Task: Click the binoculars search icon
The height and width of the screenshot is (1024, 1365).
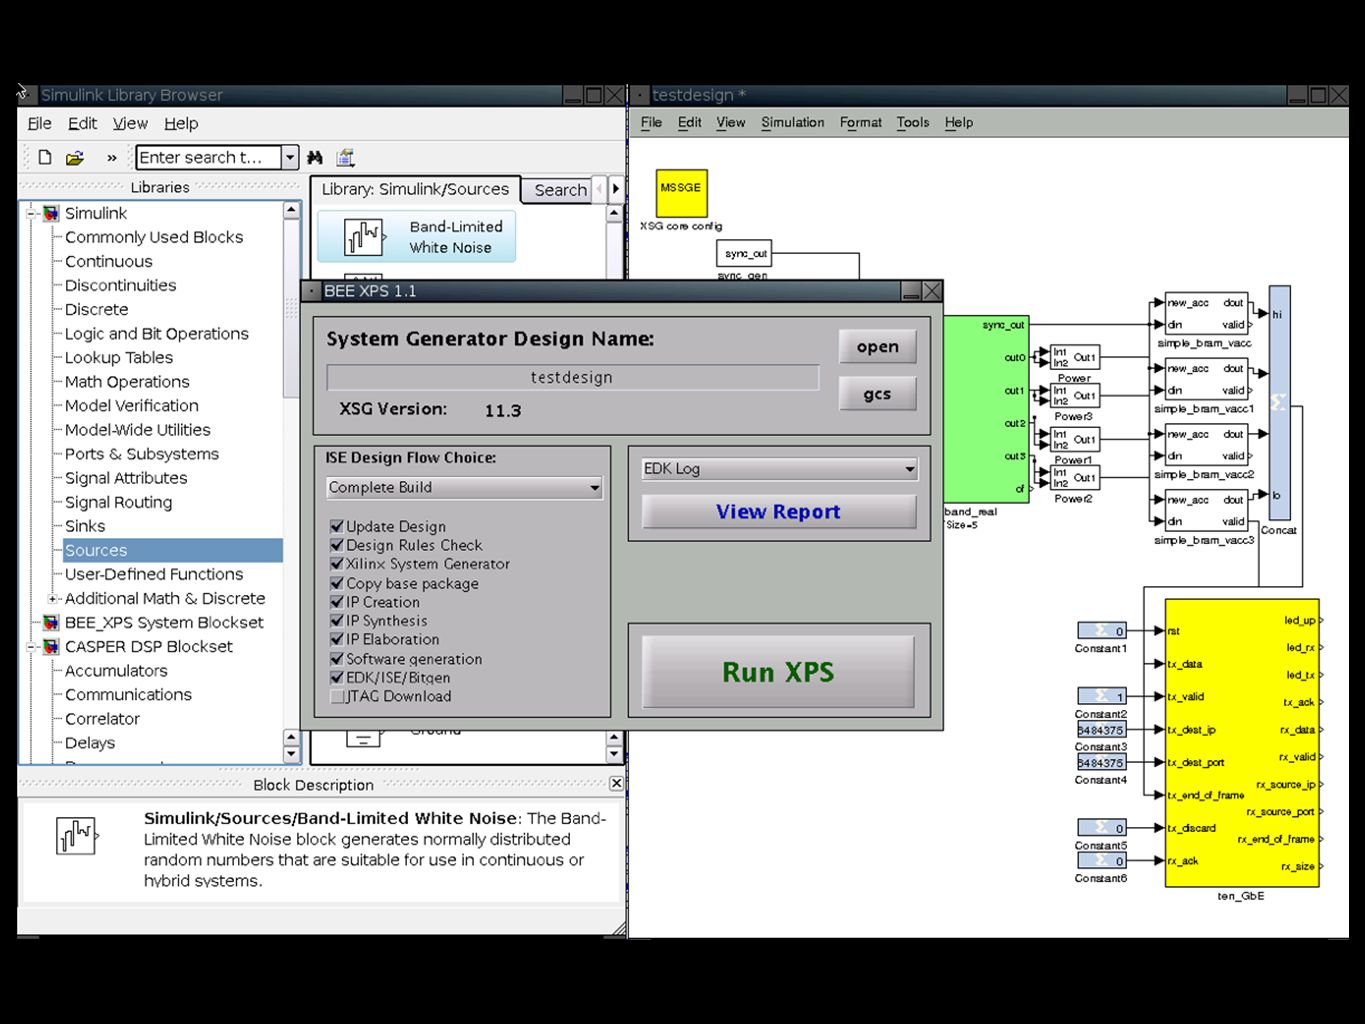Action: pyautogui.click(x=315, y=158)
